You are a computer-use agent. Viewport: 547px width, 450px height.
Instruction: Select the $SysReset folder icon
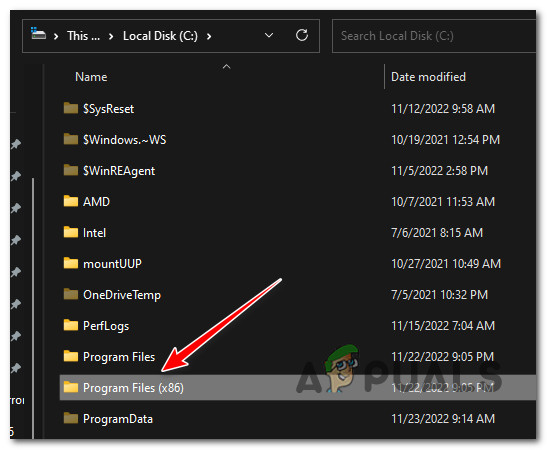tap(71, 108)
